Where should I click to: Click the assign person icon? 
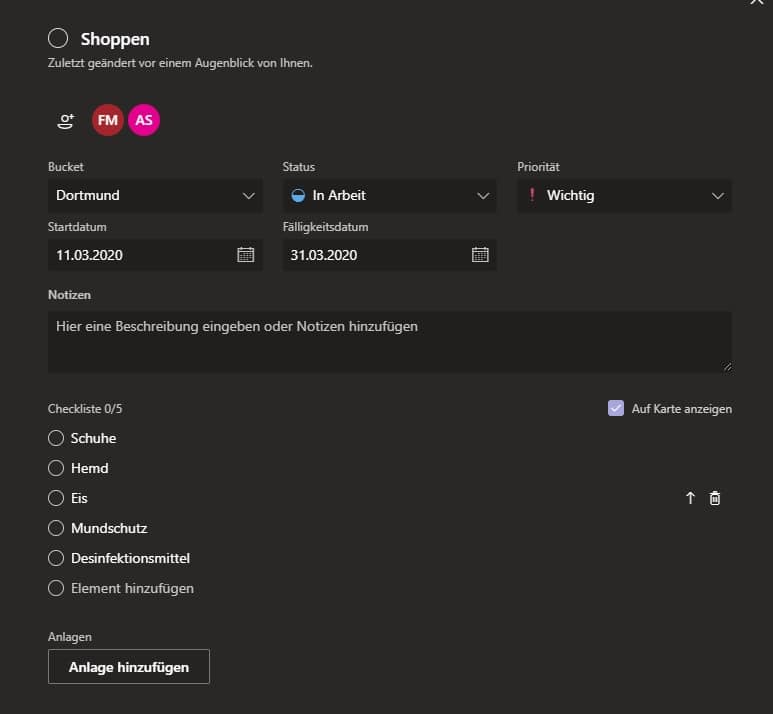pos(66,121)
